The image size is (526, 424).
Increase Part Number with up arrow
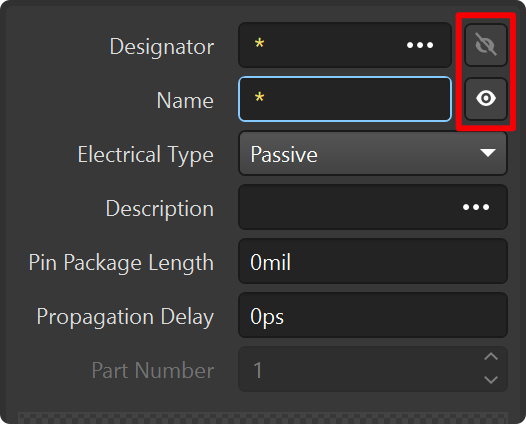[491, 357]
